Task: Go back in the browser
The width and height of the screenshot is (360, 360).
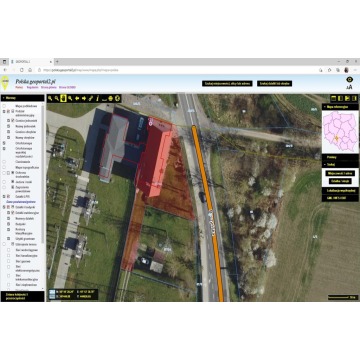Action: pos(5,70)
